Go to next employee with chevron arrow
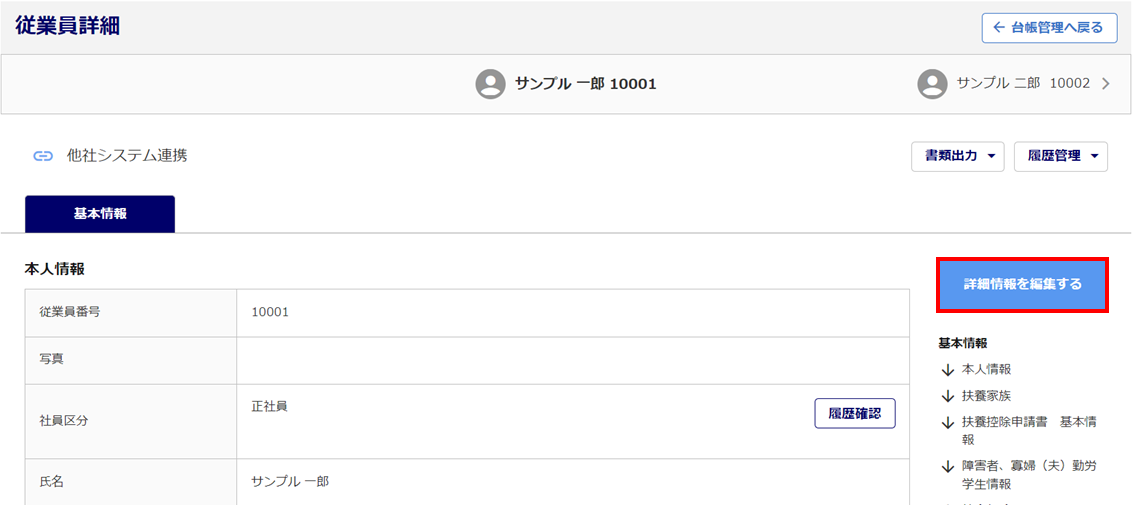Viewport: 1134px width, 505px height. pos(1105,84)
